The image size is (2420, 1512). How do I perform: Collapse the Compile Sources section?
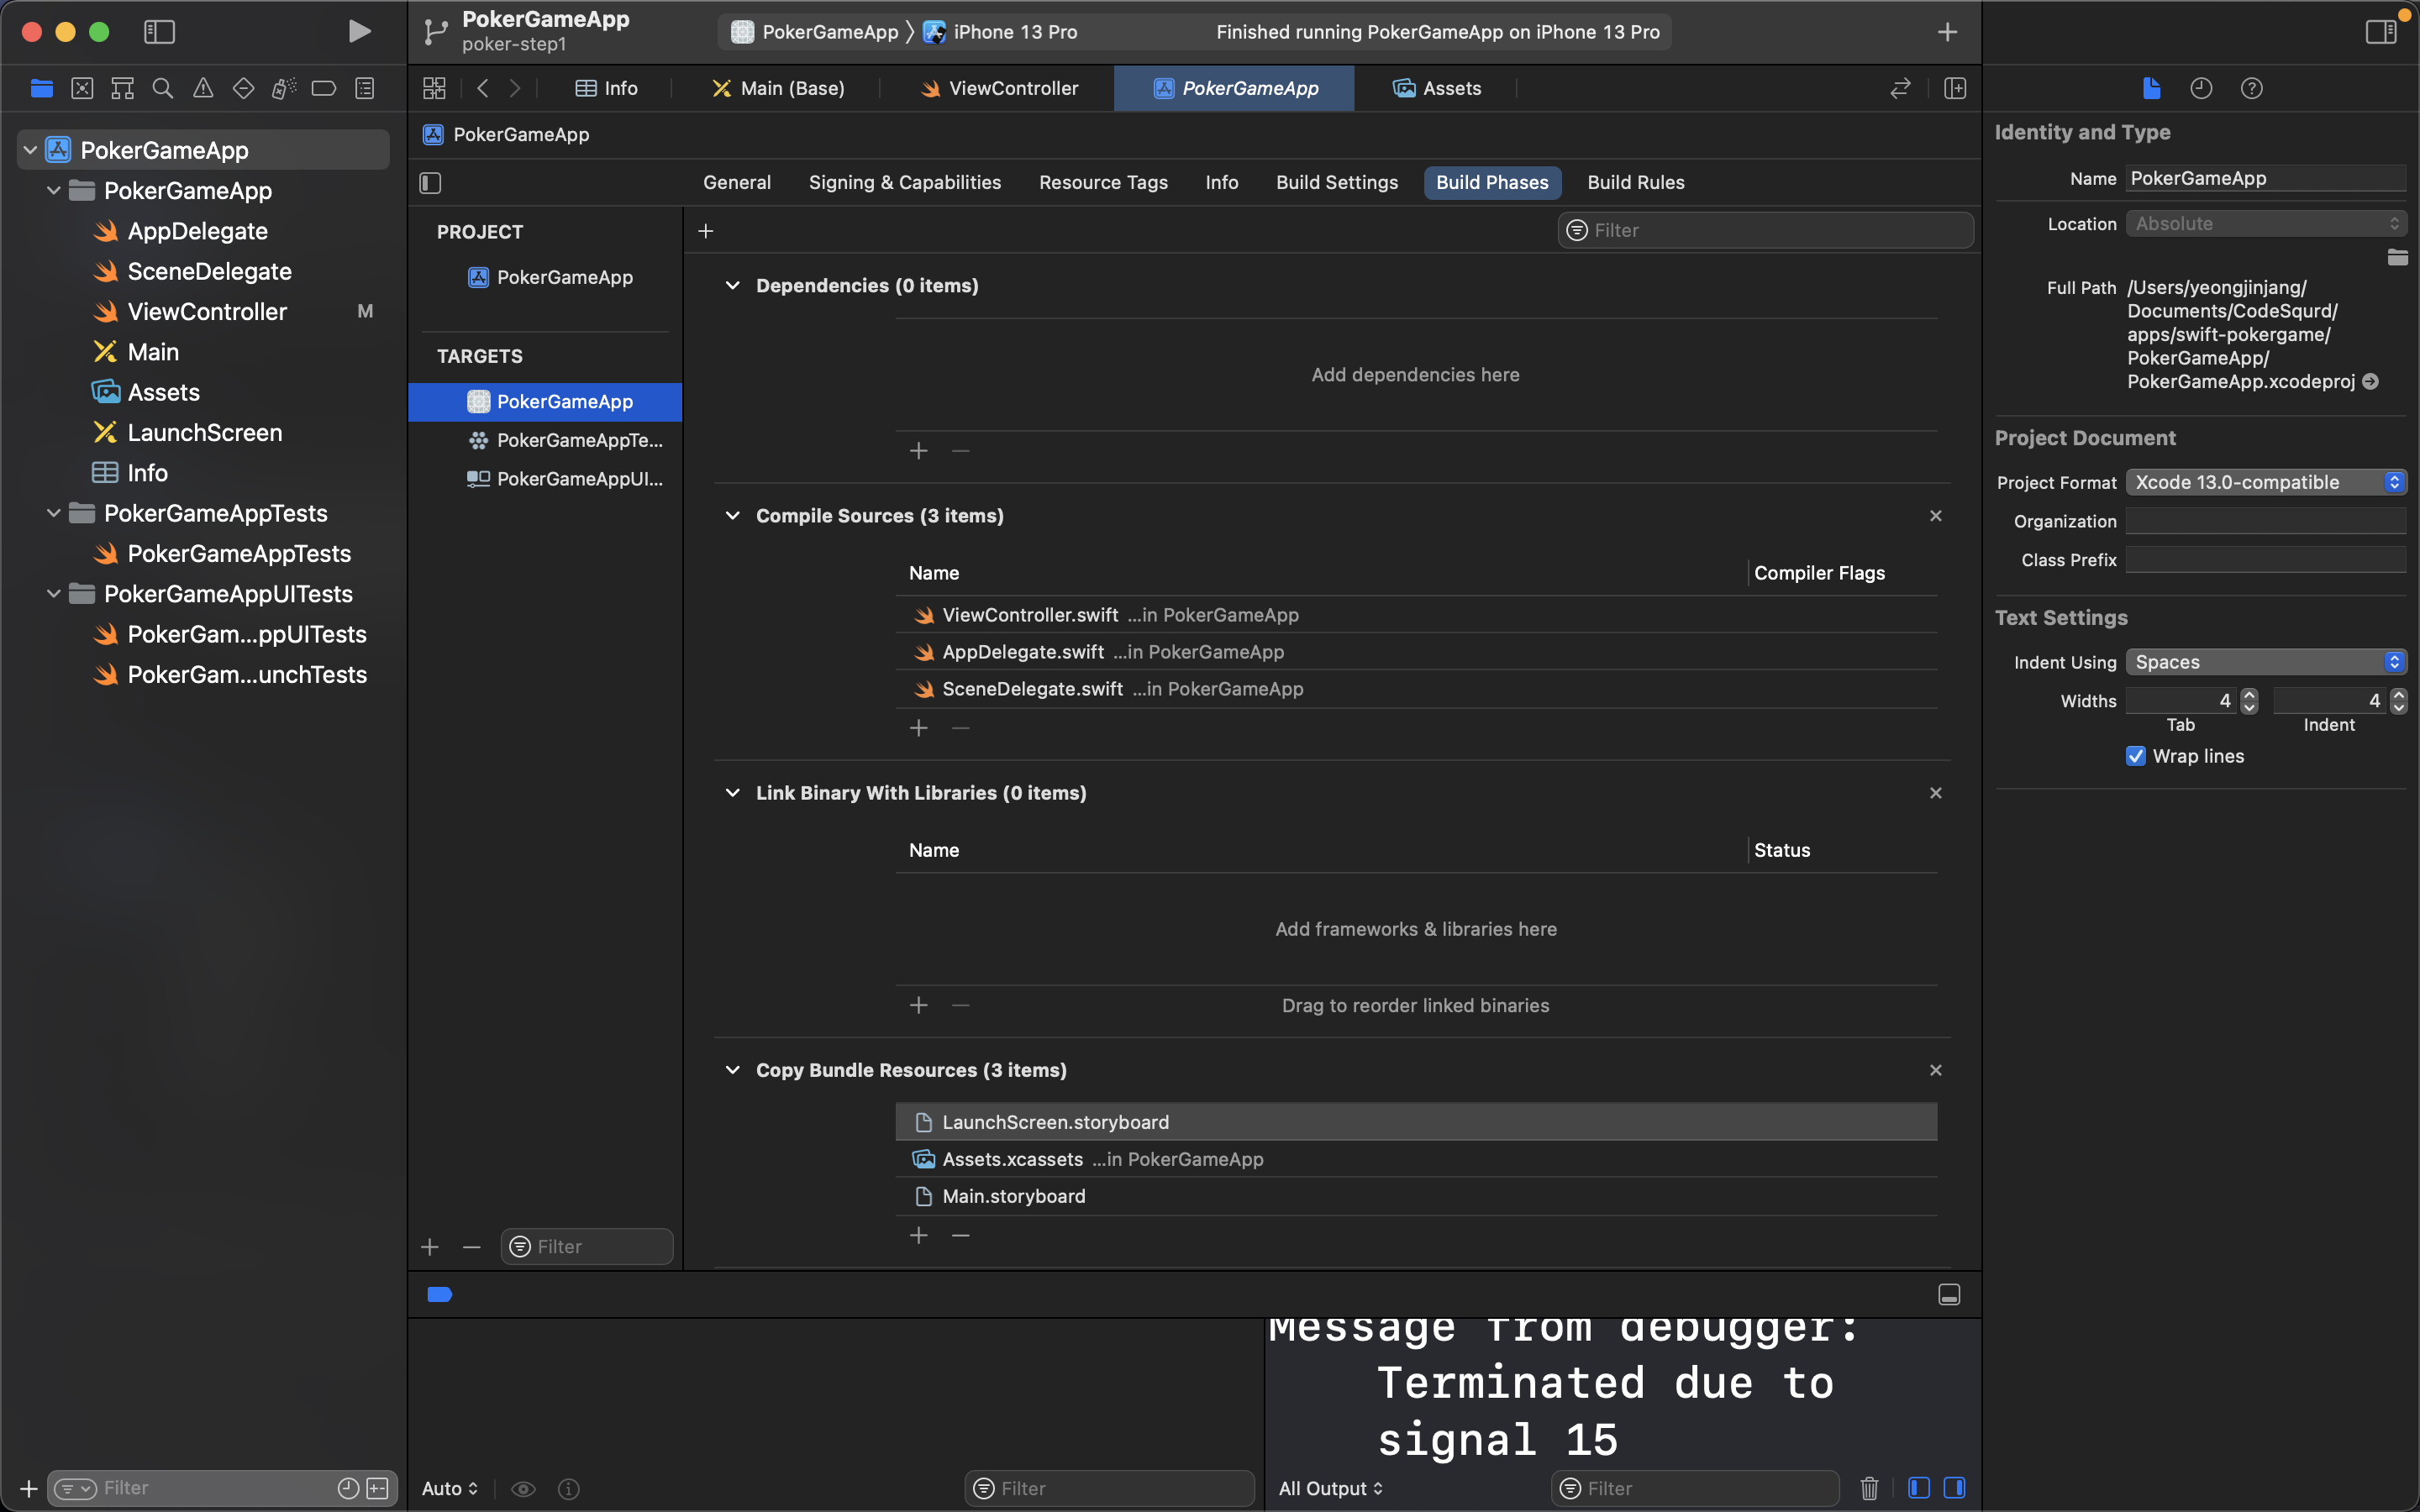(x=732, y=516)
